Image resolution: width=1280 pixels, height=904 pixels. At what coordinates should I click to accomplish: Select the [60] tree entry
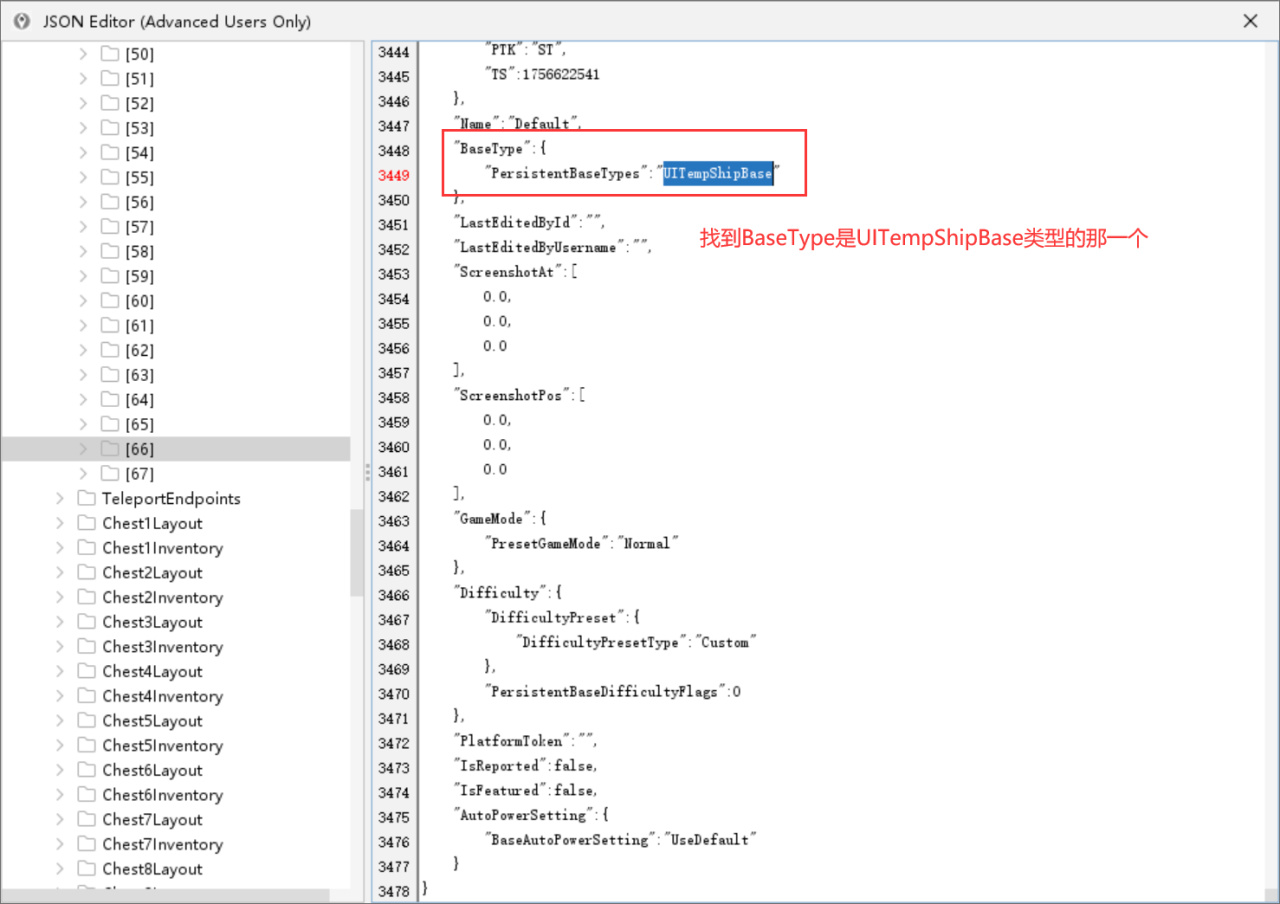(x=140, y=301)
